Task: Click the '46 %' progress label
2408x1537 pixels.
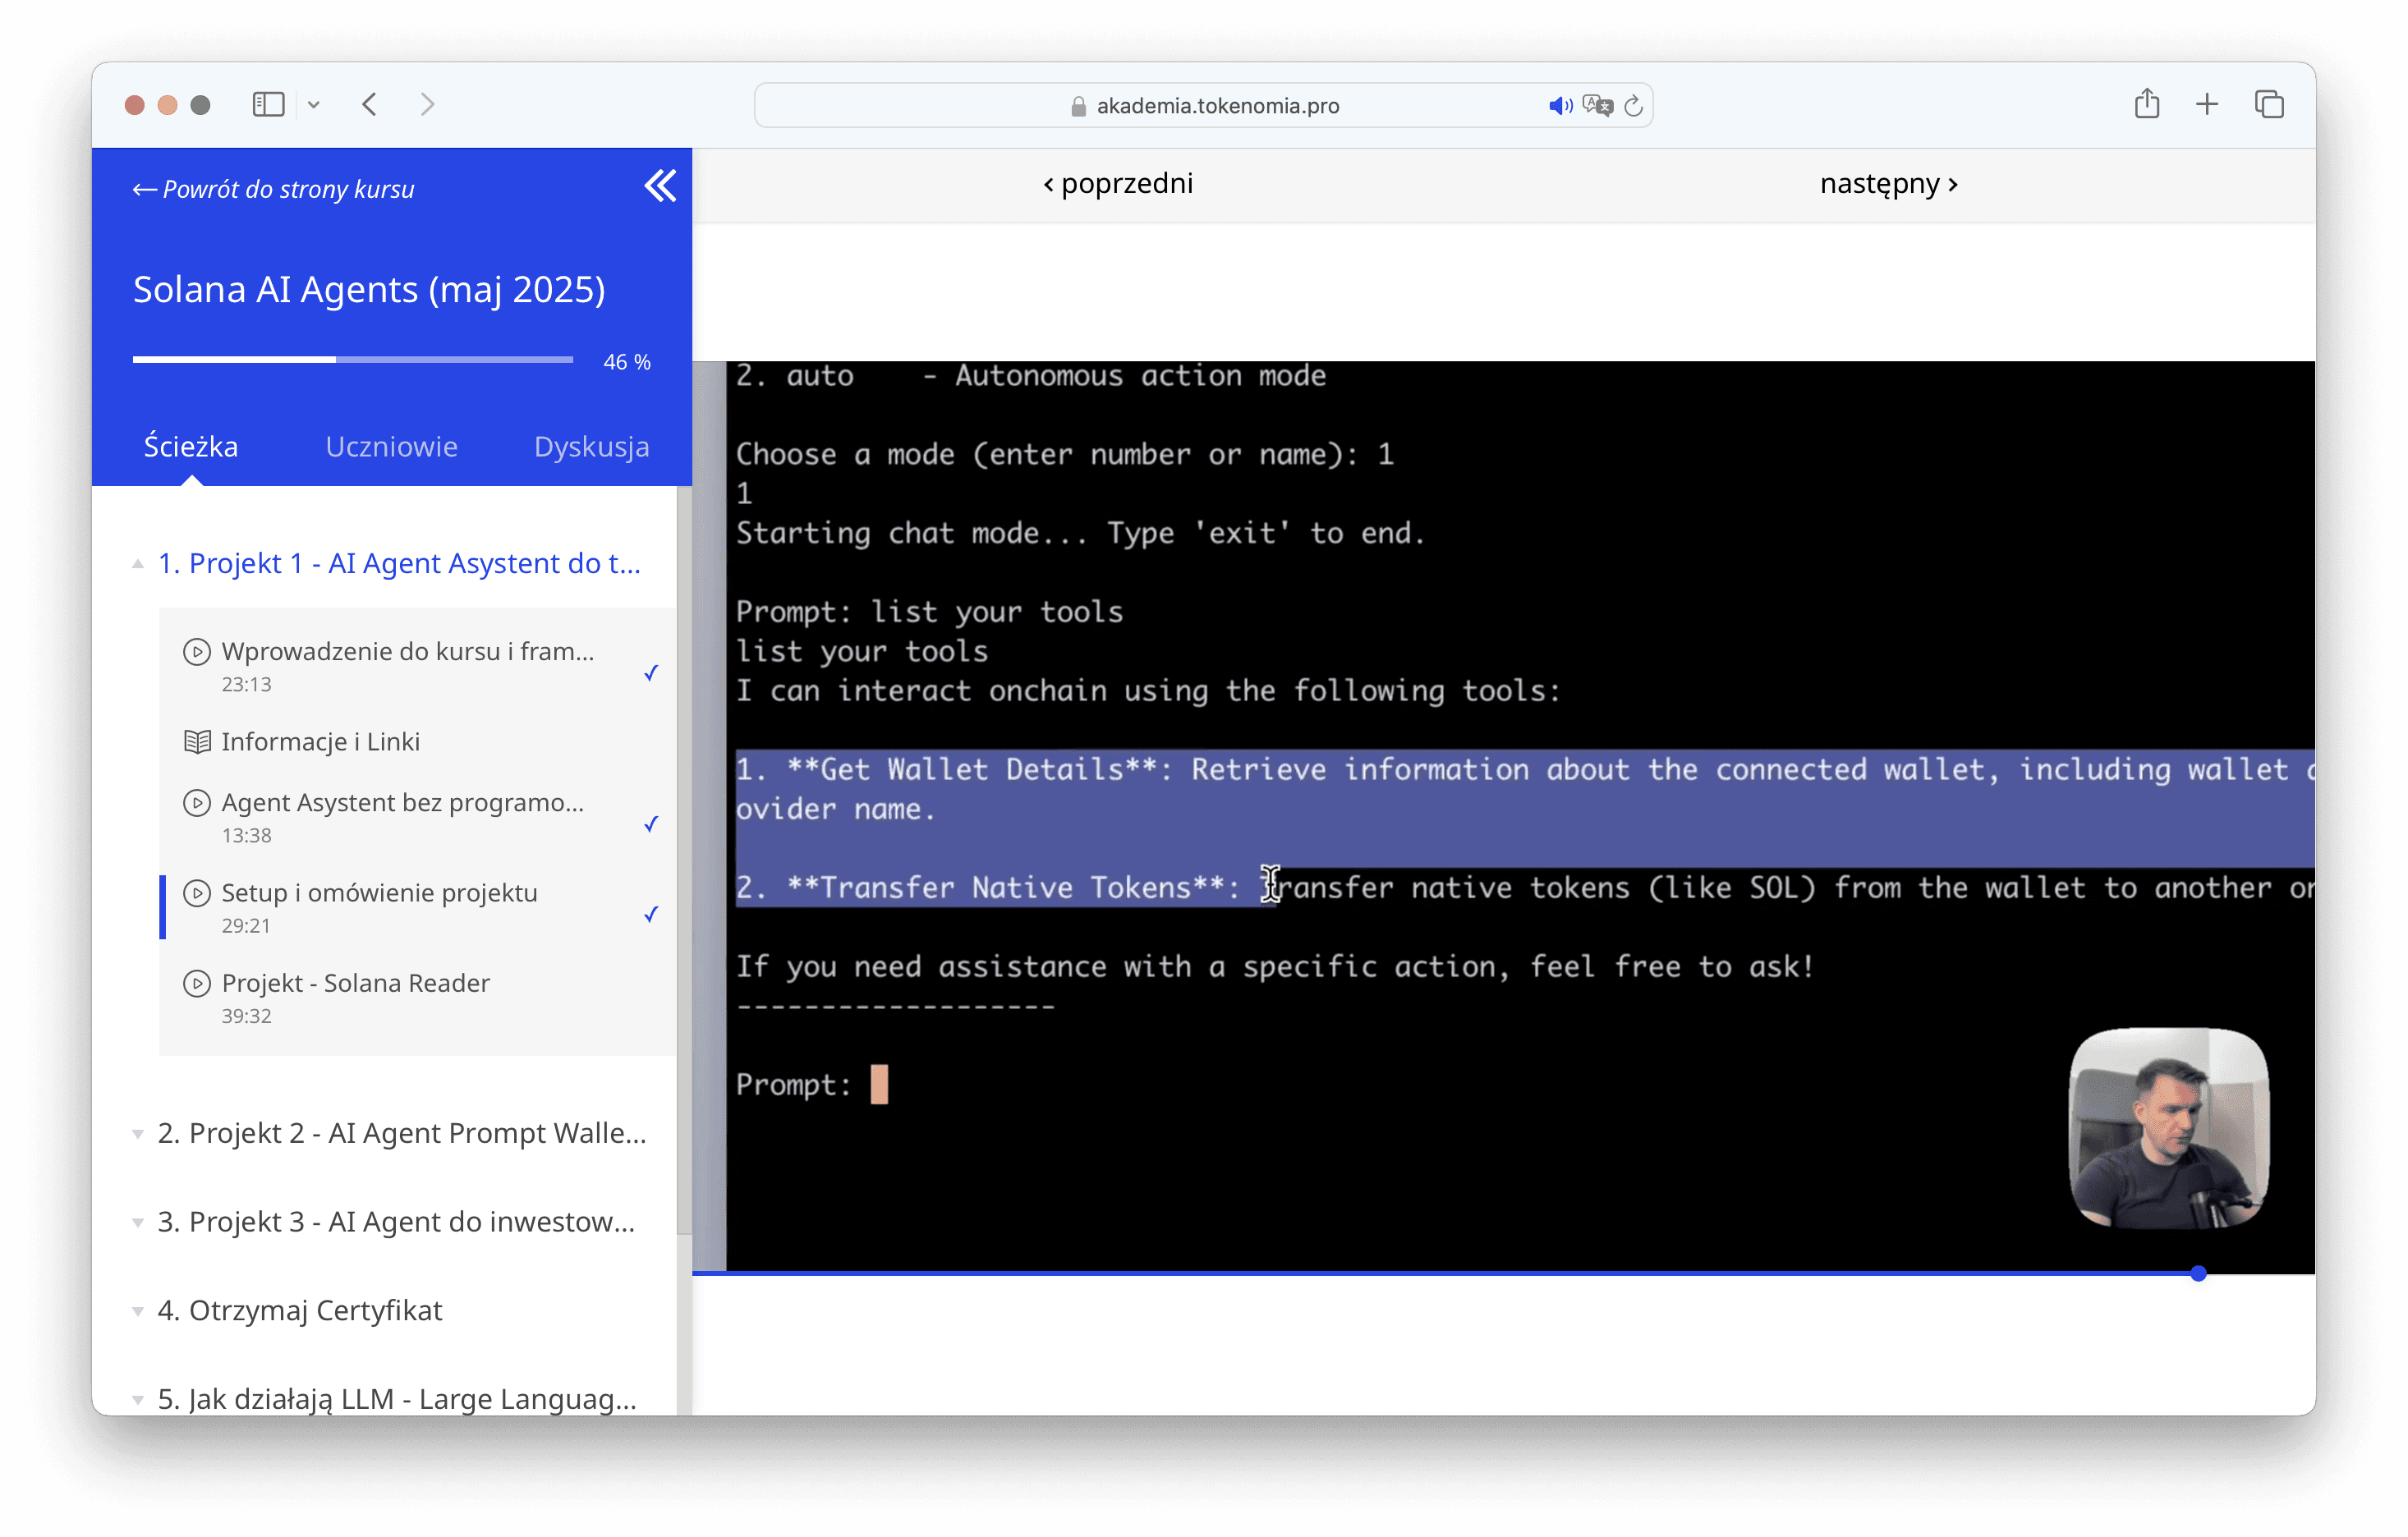Action: click(x=627, y=362)
